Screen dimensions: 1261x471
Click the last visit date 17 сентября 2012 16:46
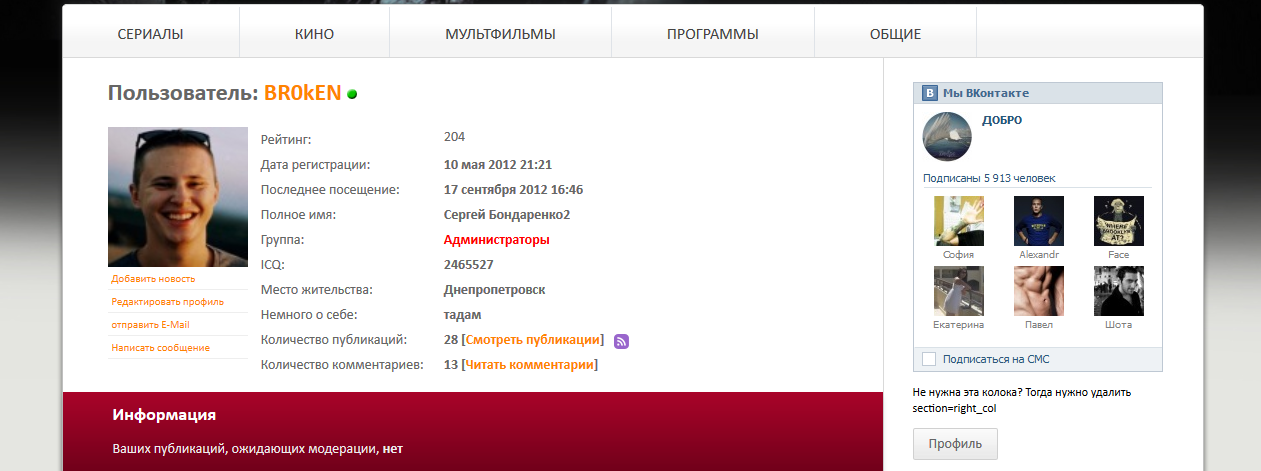click(x=513, y=190)
